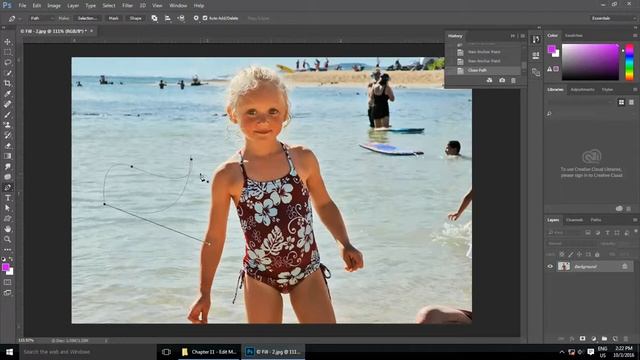Image resolution: width=640 pixels, height=360 pixels.
Task: Select the Gradient tool
Action: [x=7, y=156]
